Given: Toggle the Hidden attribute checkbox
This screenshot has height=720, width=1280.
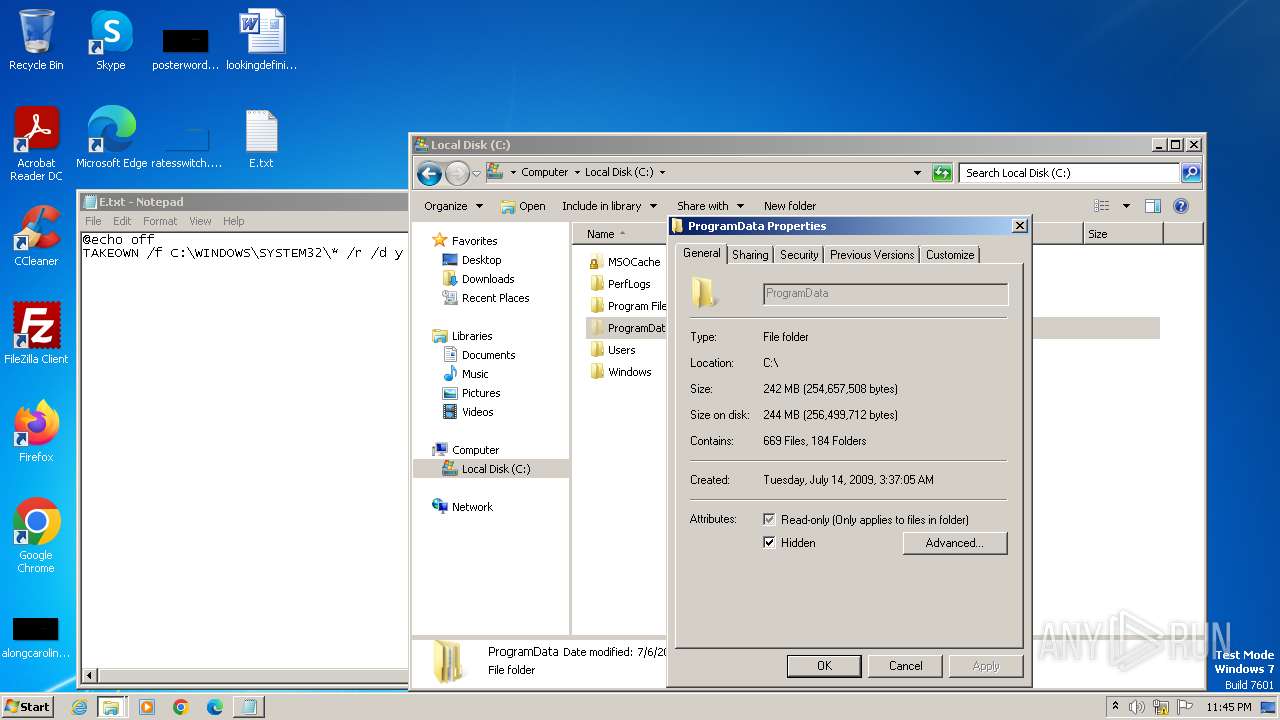Looking at the screenshot, I should (769, 543).
